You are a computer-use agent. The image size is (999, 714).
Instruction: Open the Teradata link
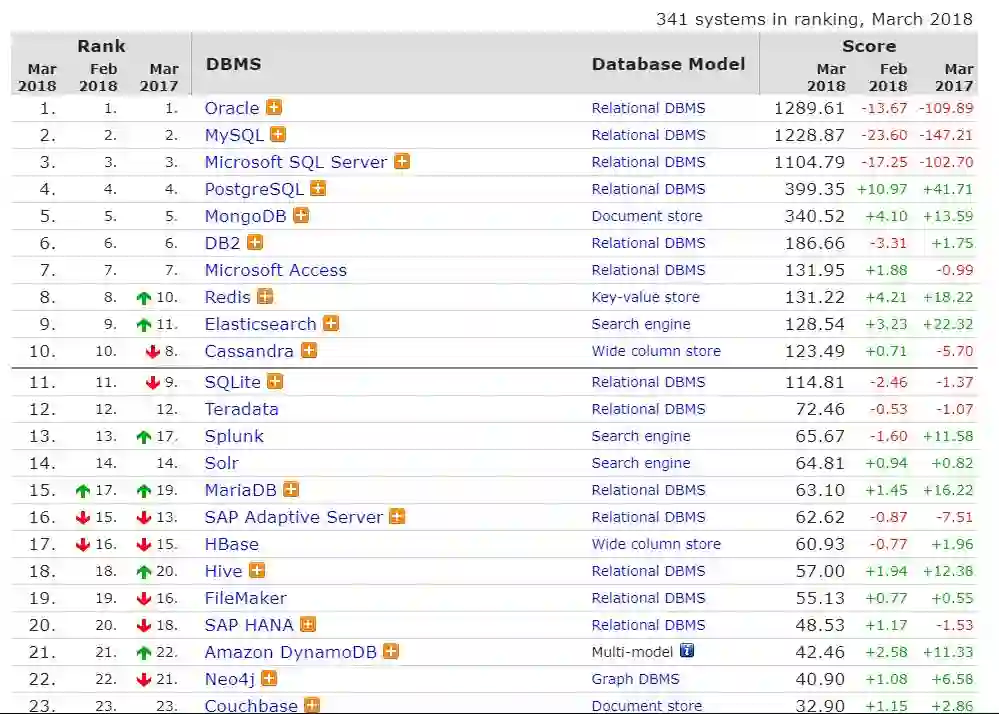[x=241, y=409]
